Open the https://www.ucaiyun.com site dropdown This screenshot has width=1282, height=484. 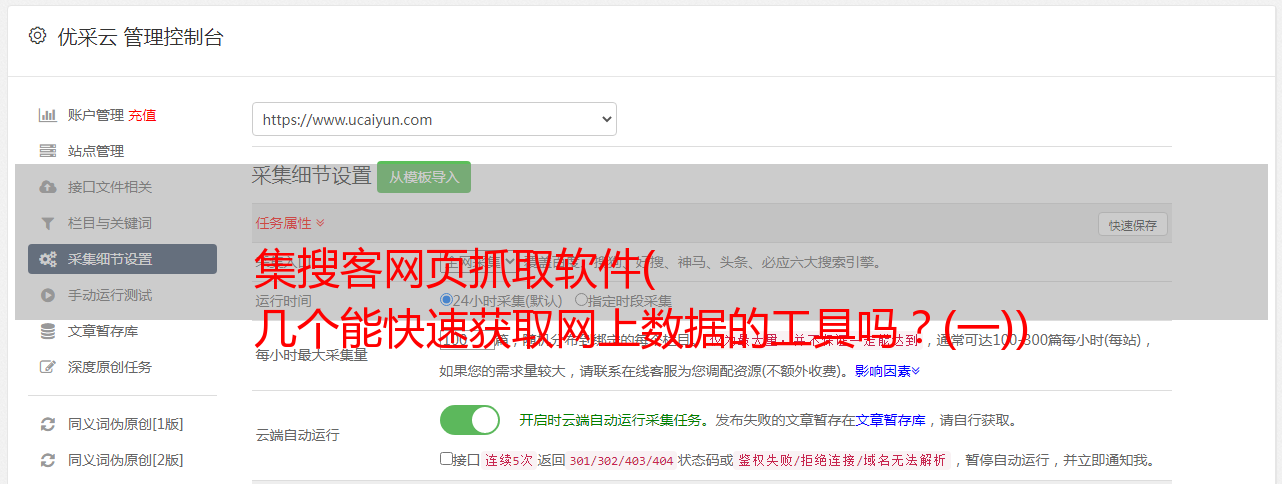[434, 119]
